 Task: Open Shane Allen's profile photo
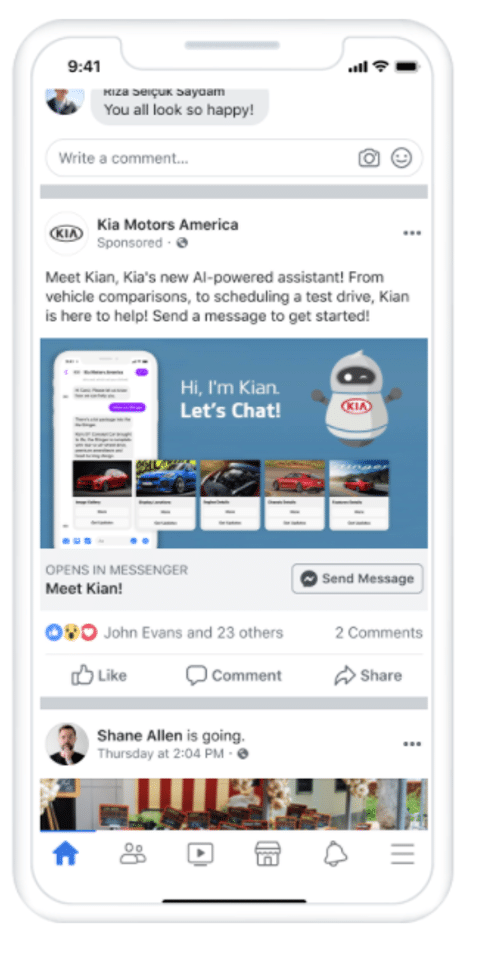click(66, 744)
